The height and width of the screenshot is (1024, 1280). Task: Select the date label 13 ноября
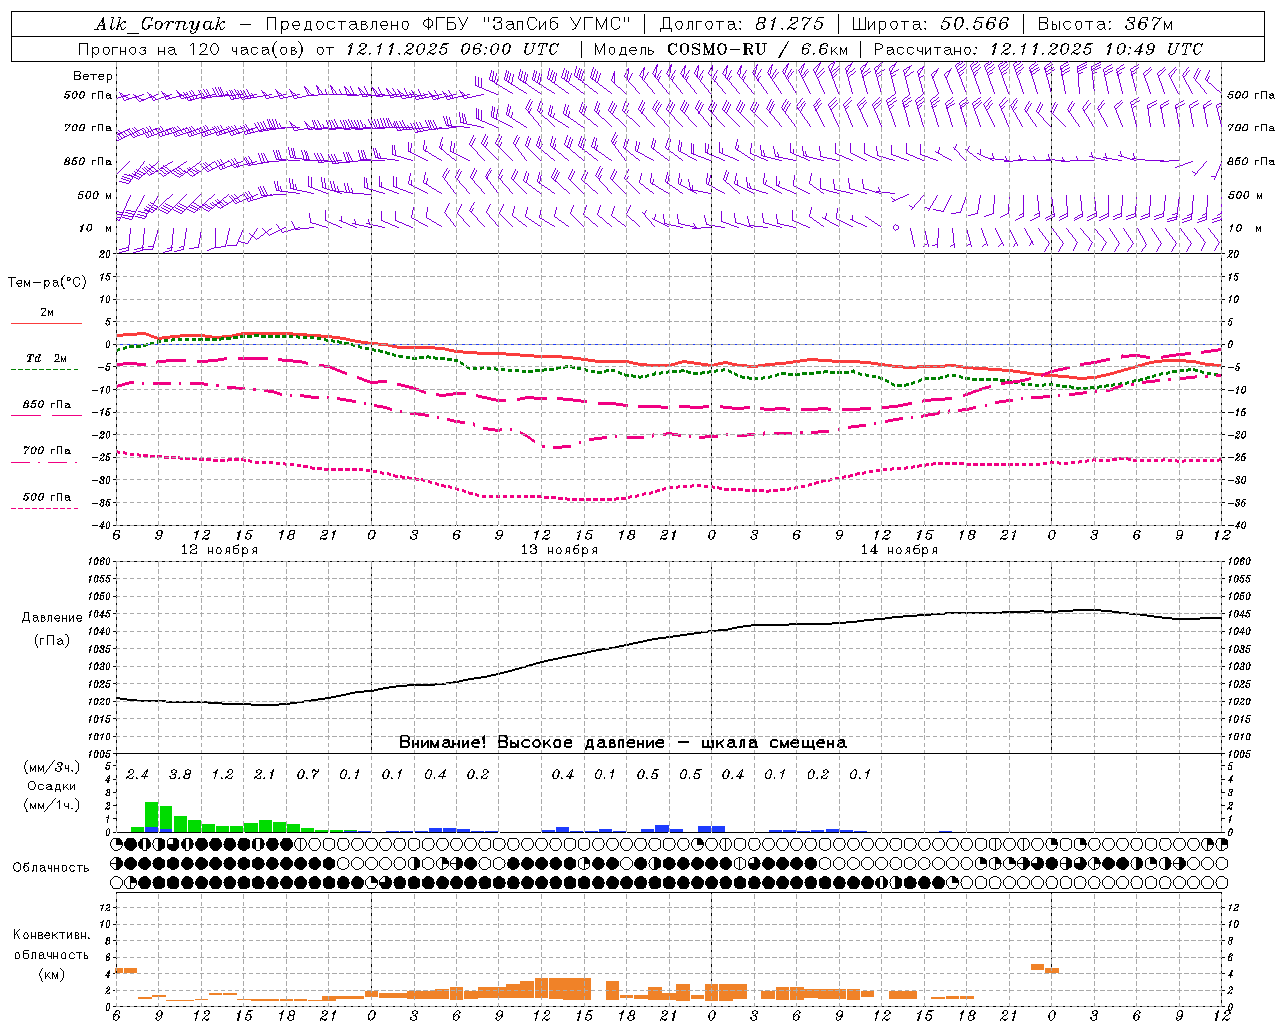tap(559, 550)
